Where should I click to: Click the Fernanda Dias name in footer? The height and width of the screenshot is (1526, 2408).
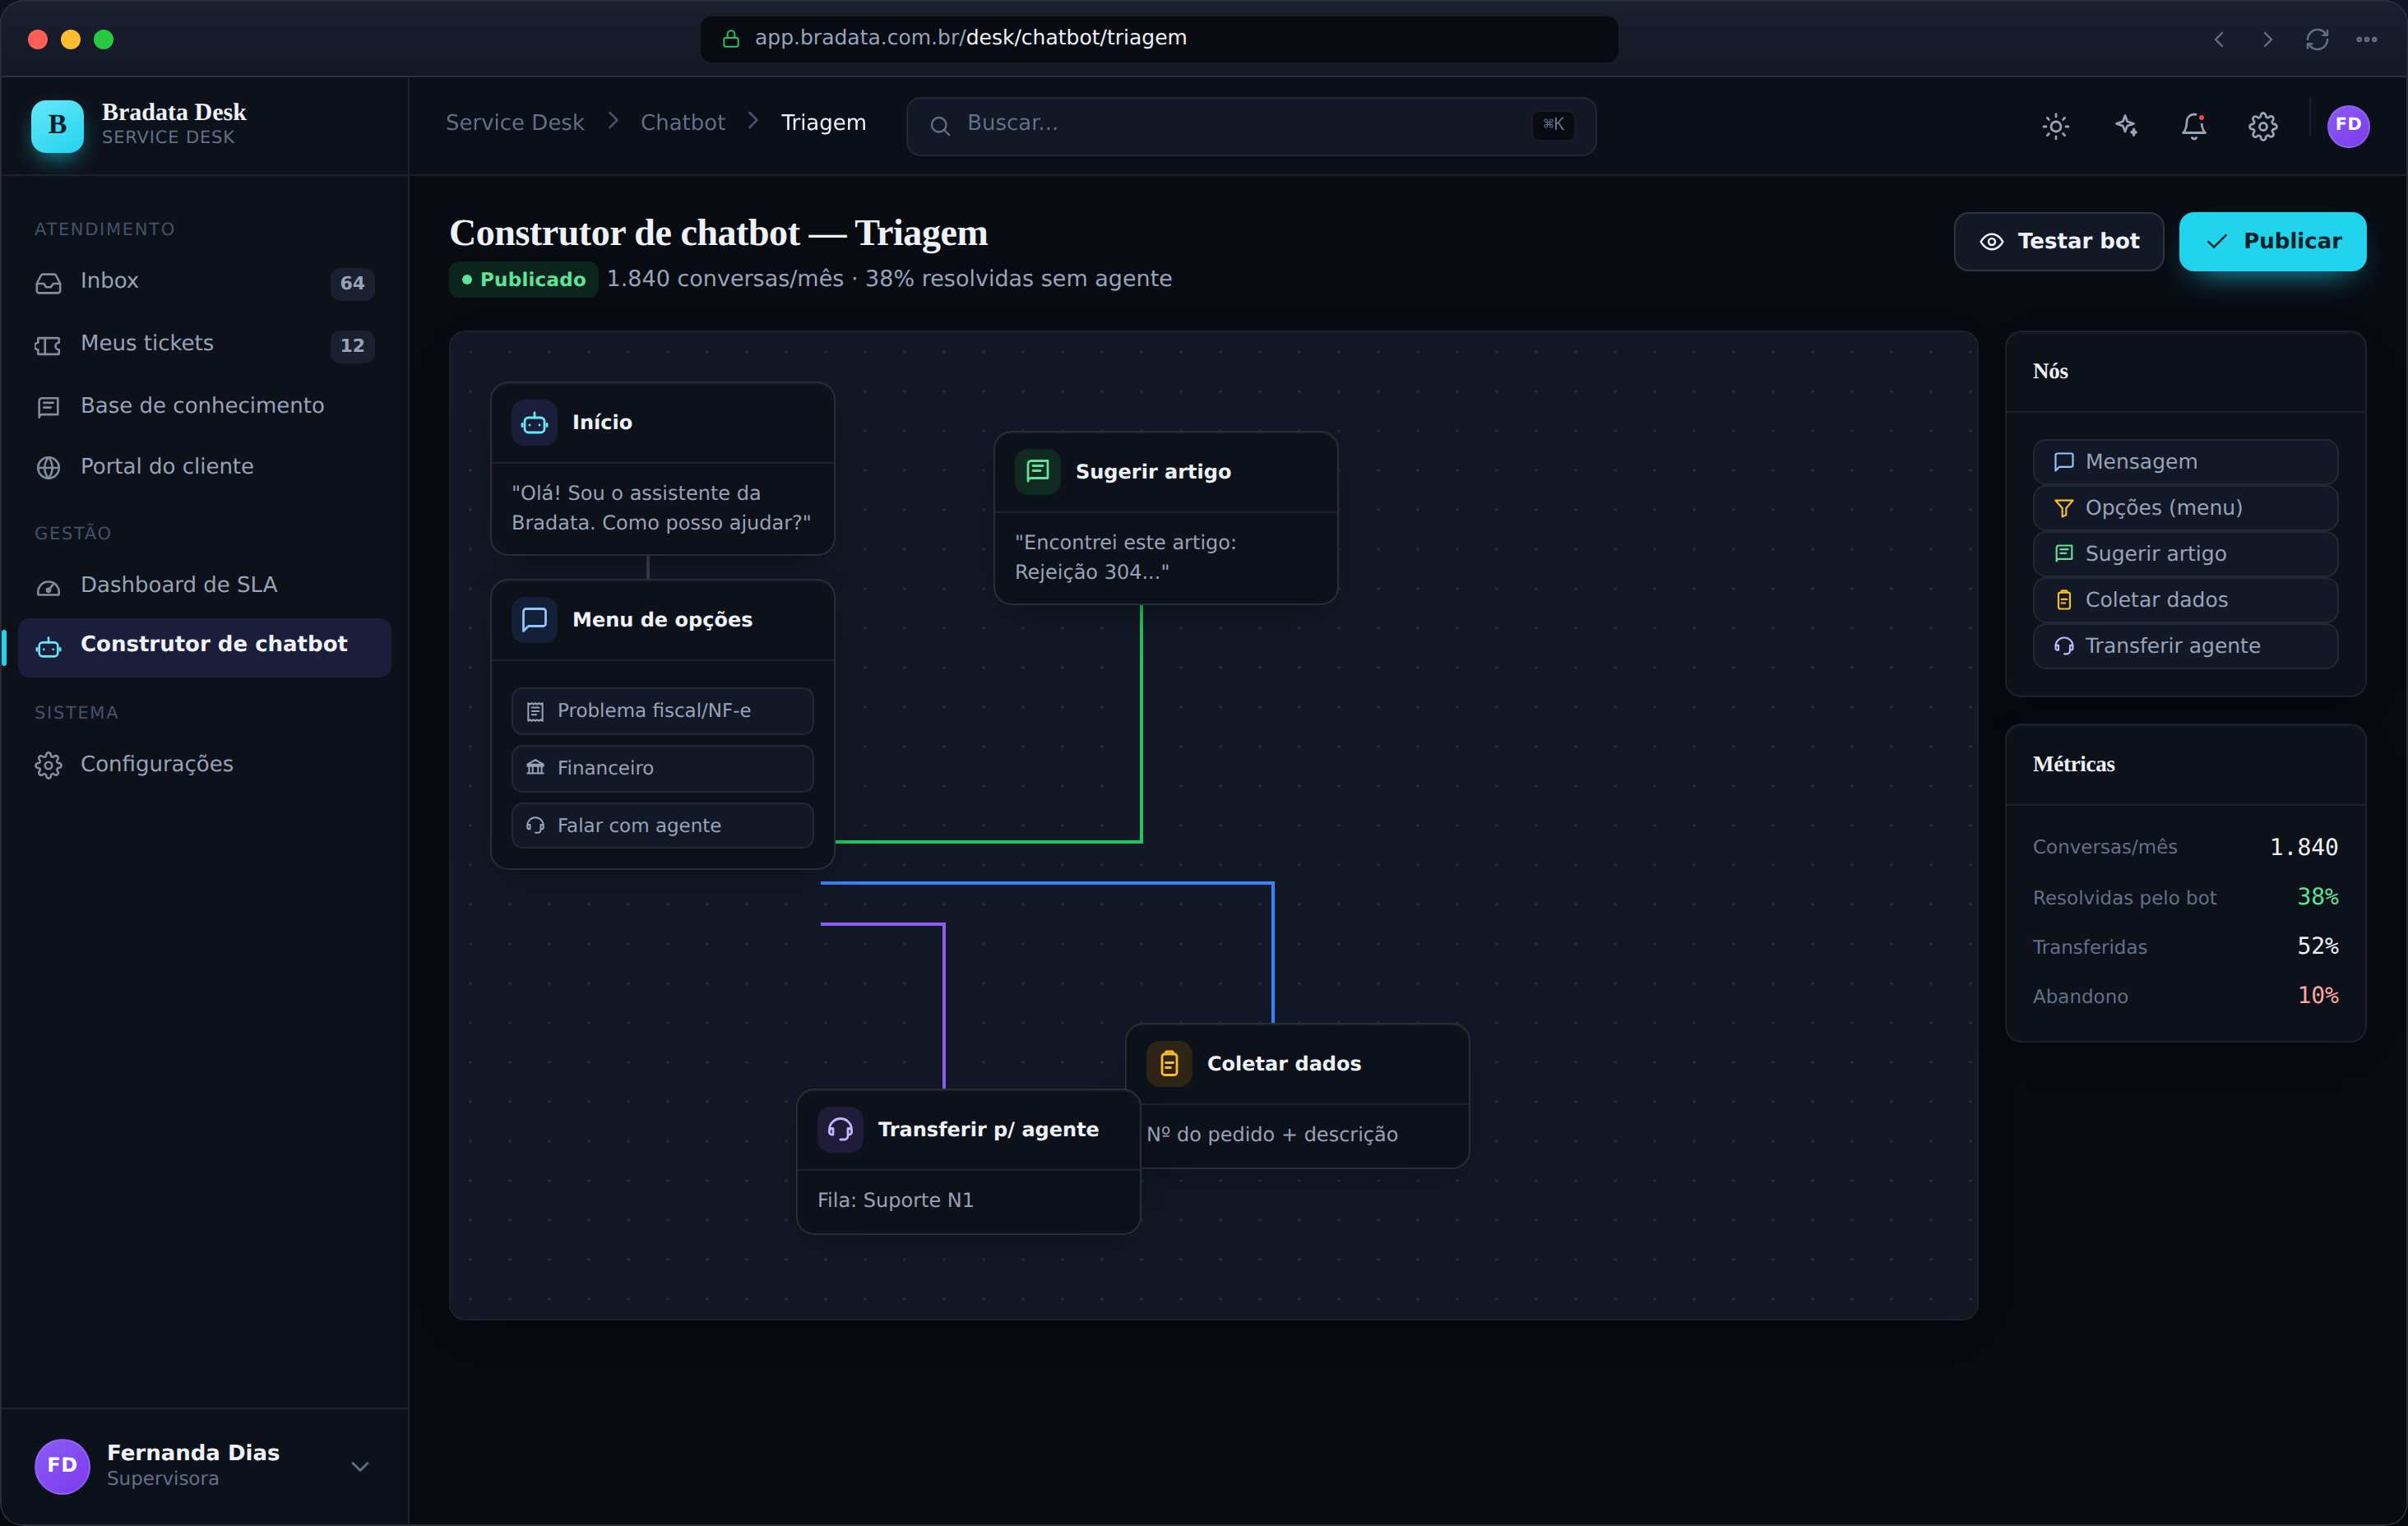point(193,1453)
